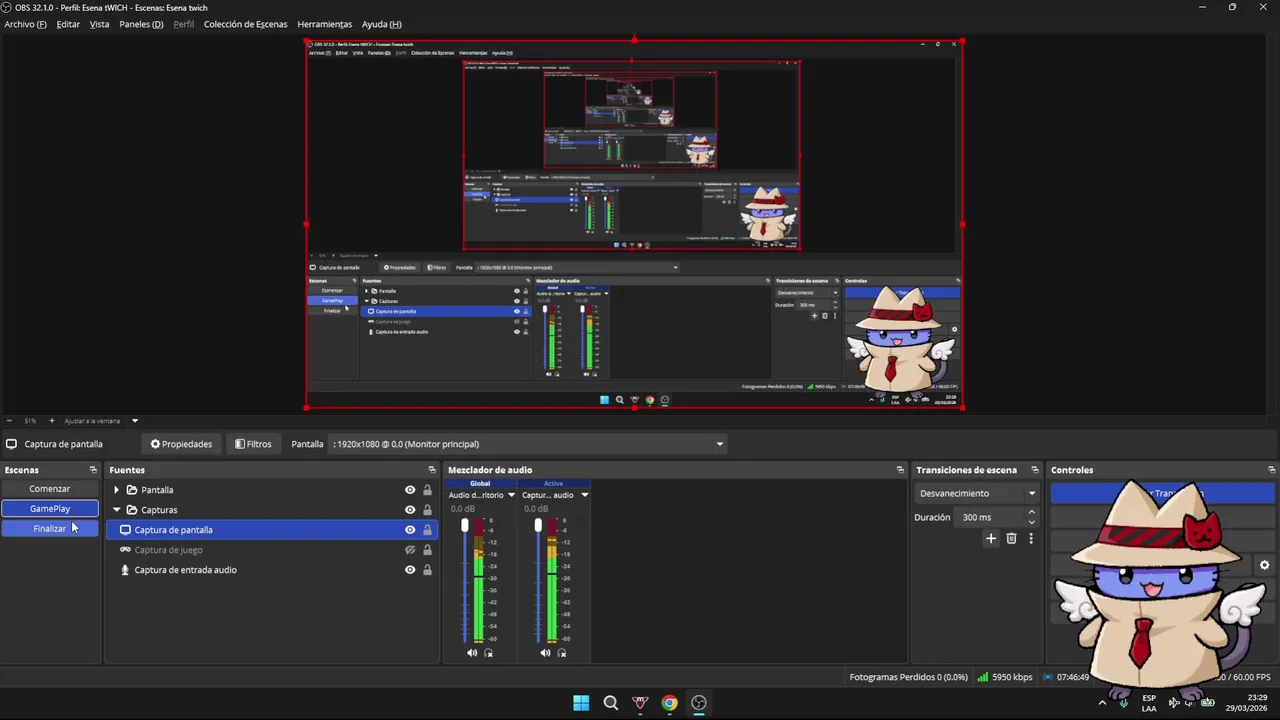Image resolution: width=1280 pixels, height=720 pixels.
Task: Open the Archivo menu
Action: click(x=25, y=24)
